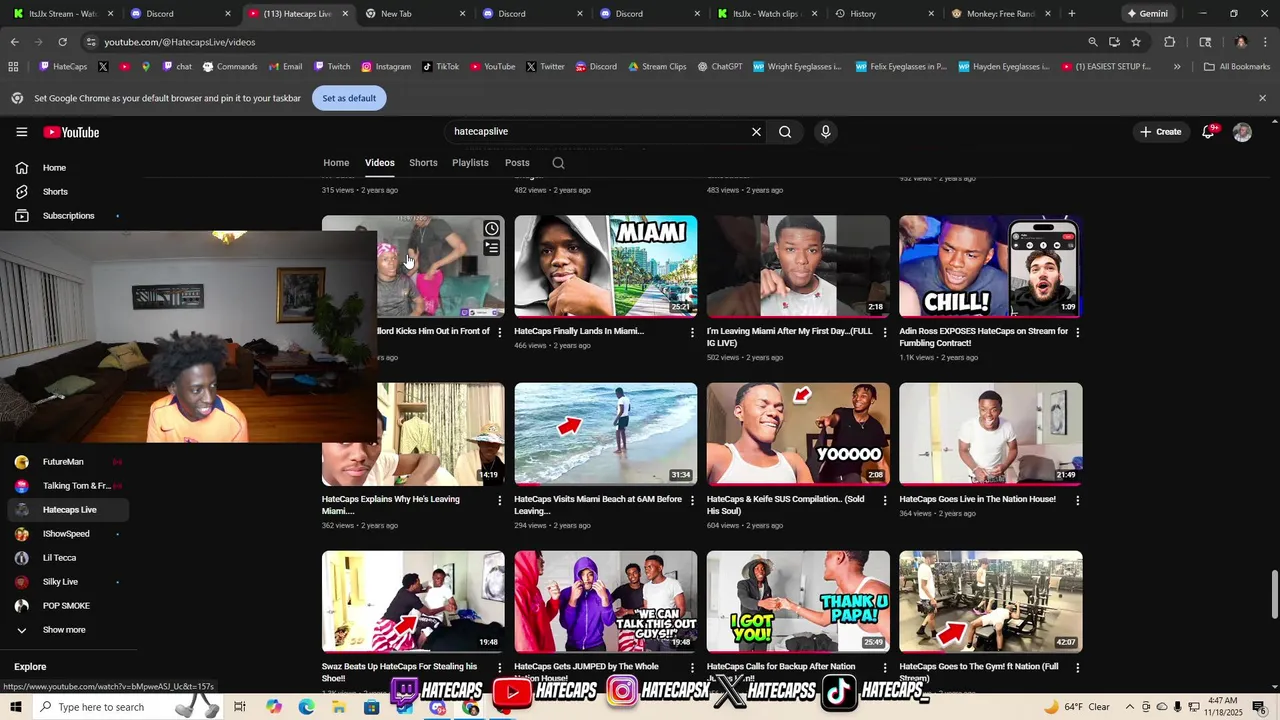Image resolution: width=1280 pixels, height=720 pixels.
Task: Open options for I'm Leaving Miami video
Action: click(x=884, y=332)
